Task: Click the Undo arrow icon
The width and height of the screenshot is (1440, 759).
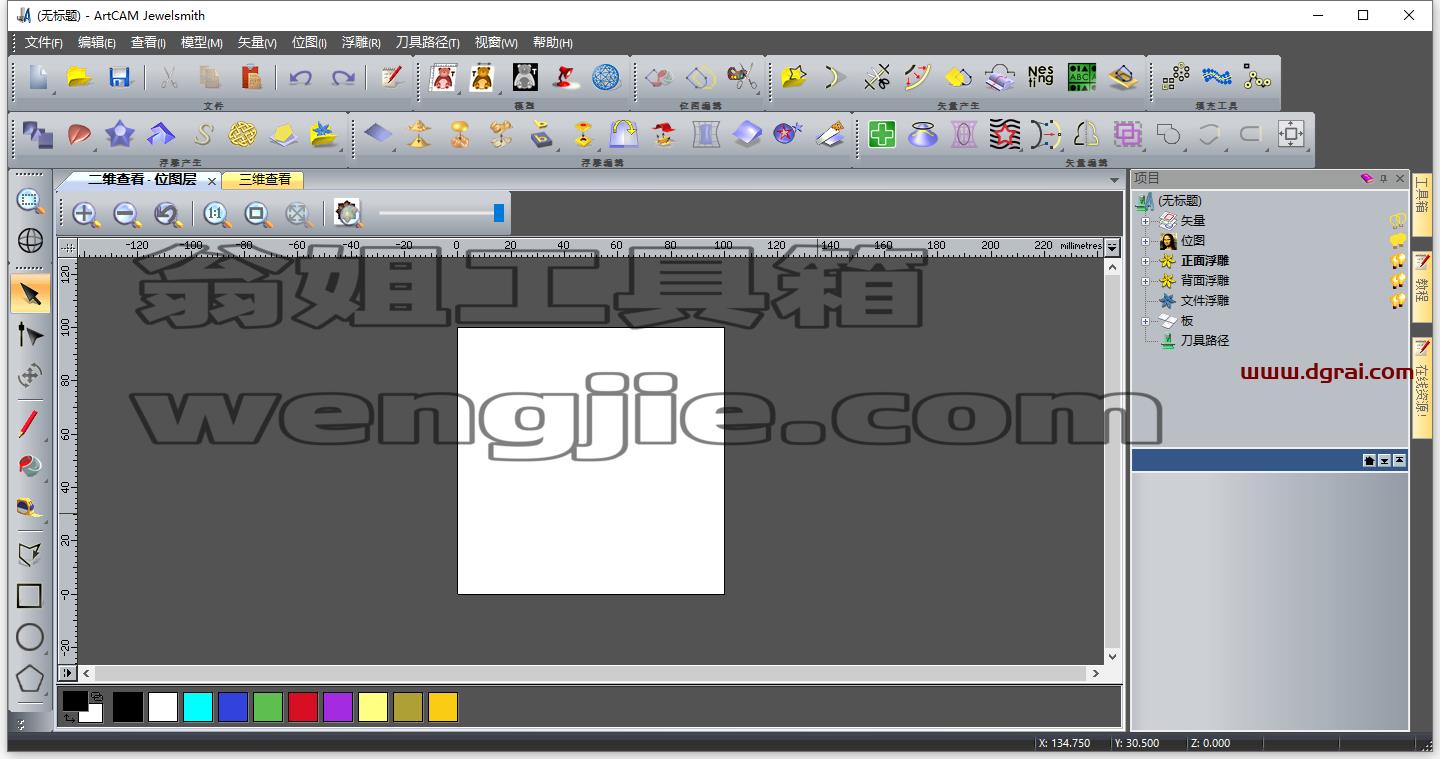Action: pos(300,77)
